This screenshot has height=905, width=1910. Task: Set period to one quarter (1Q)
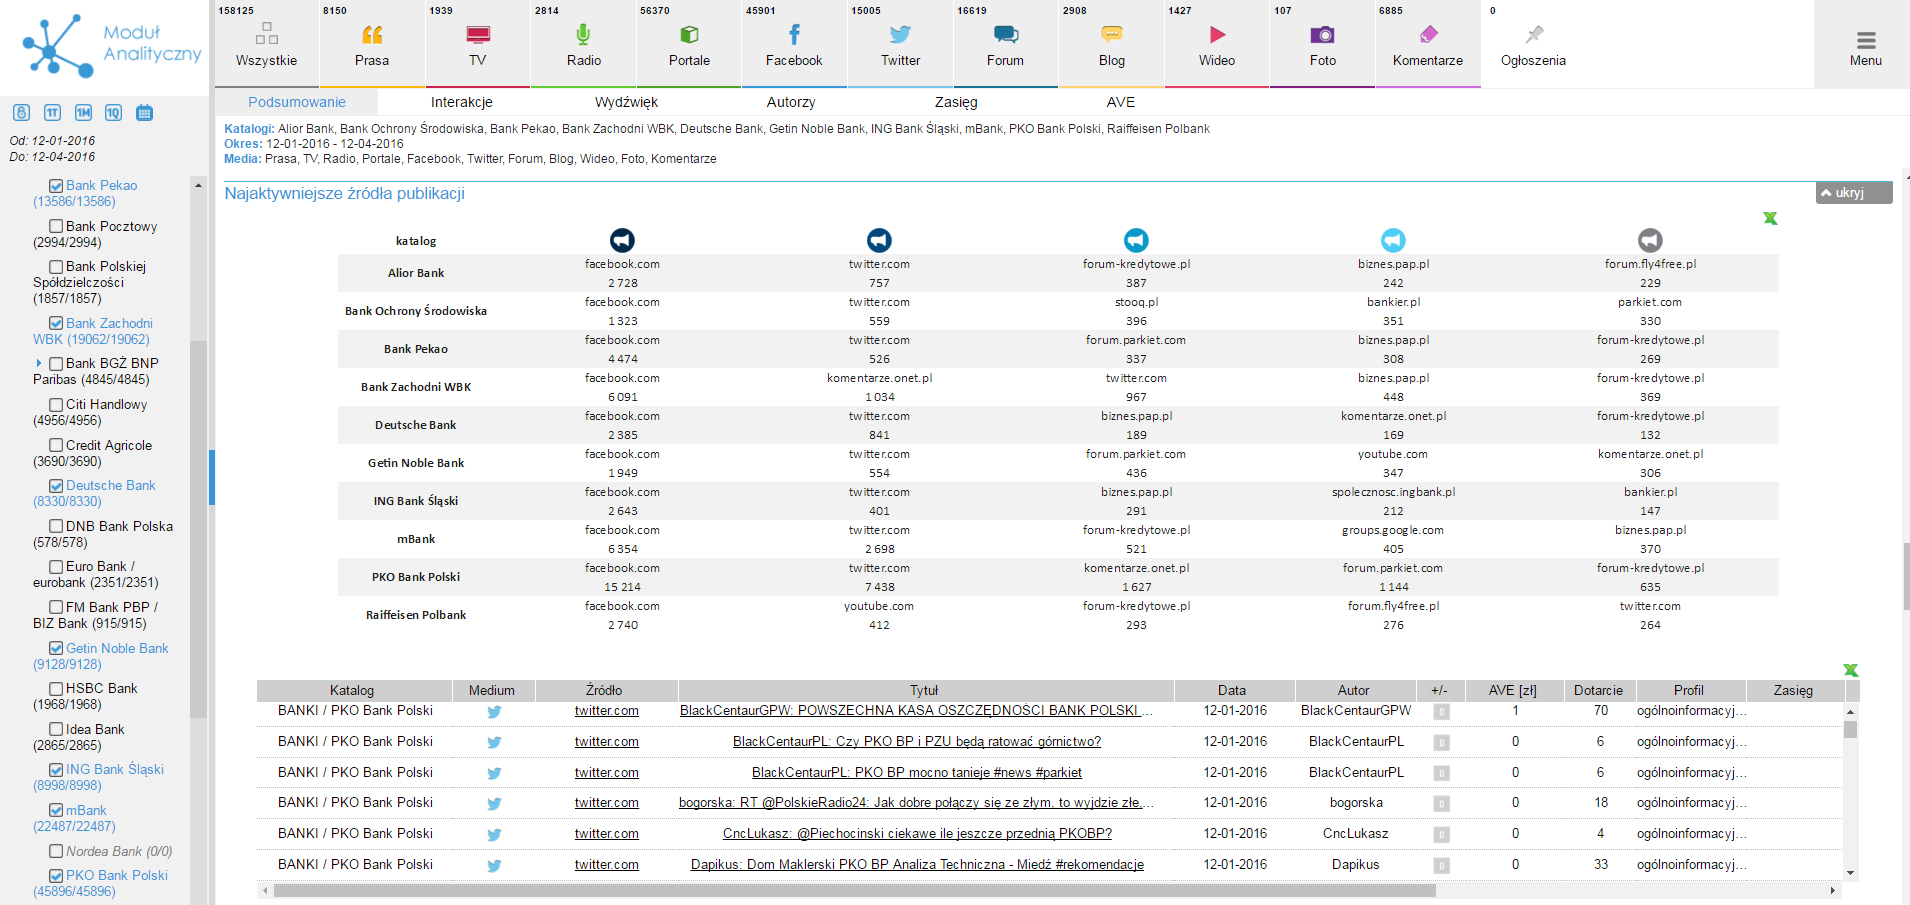113,113
